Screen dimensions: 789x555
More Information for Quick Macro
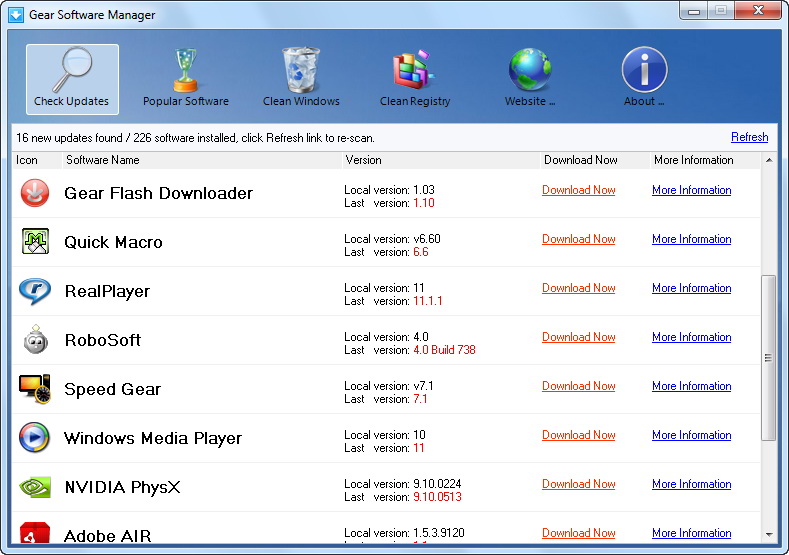(691, 239)
